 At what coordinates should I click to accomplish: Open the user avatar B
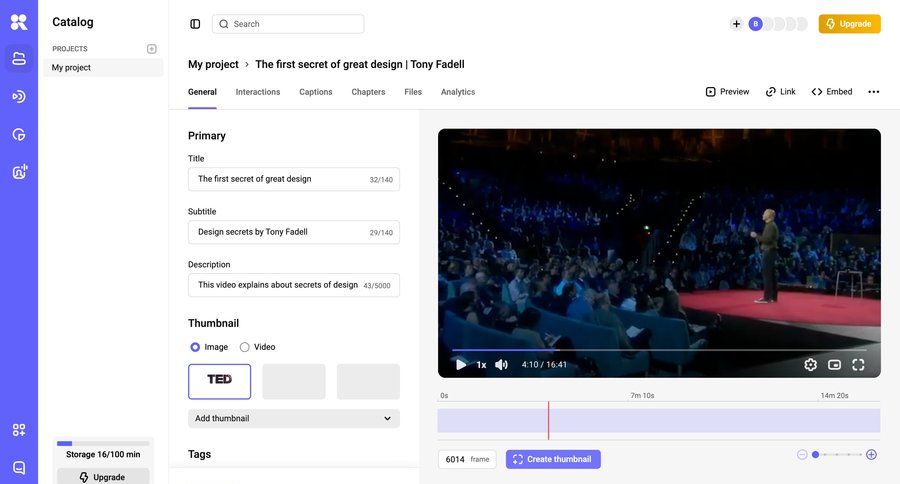point(755,24)
